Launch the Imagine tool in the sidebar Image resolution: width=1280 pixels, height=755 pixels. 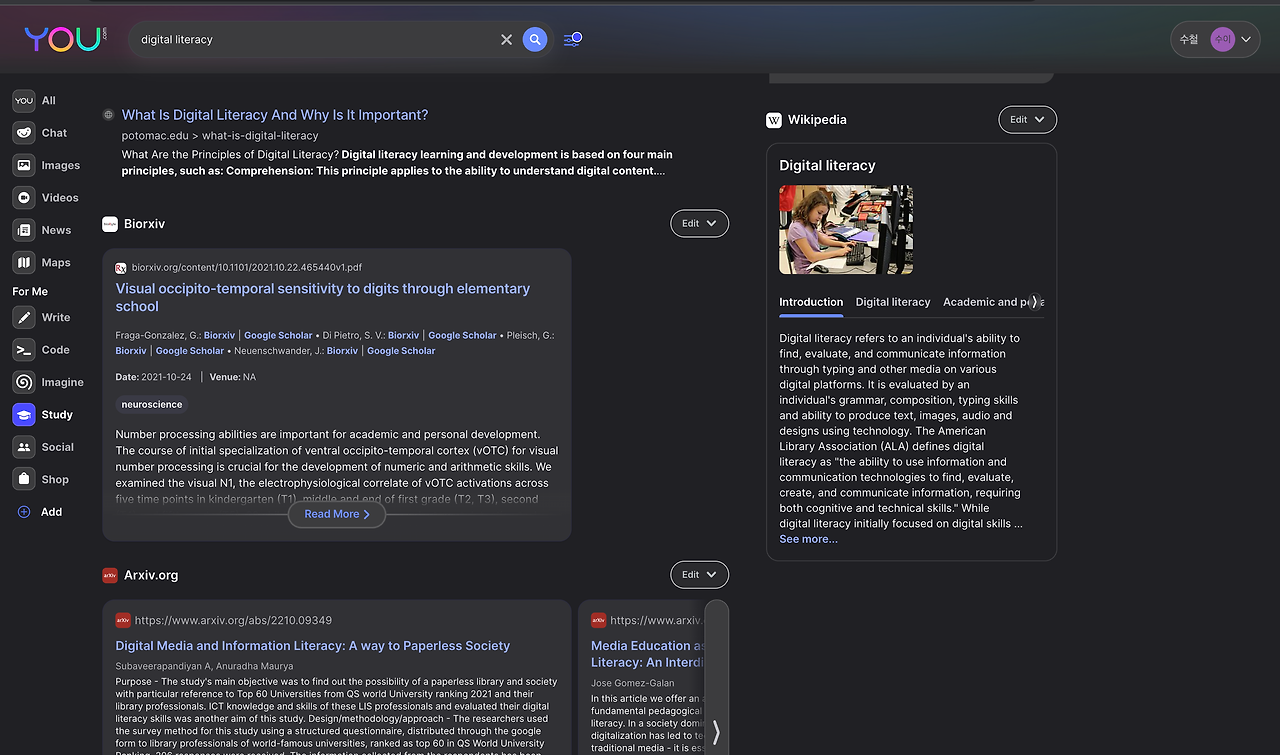tap(48, 382)
